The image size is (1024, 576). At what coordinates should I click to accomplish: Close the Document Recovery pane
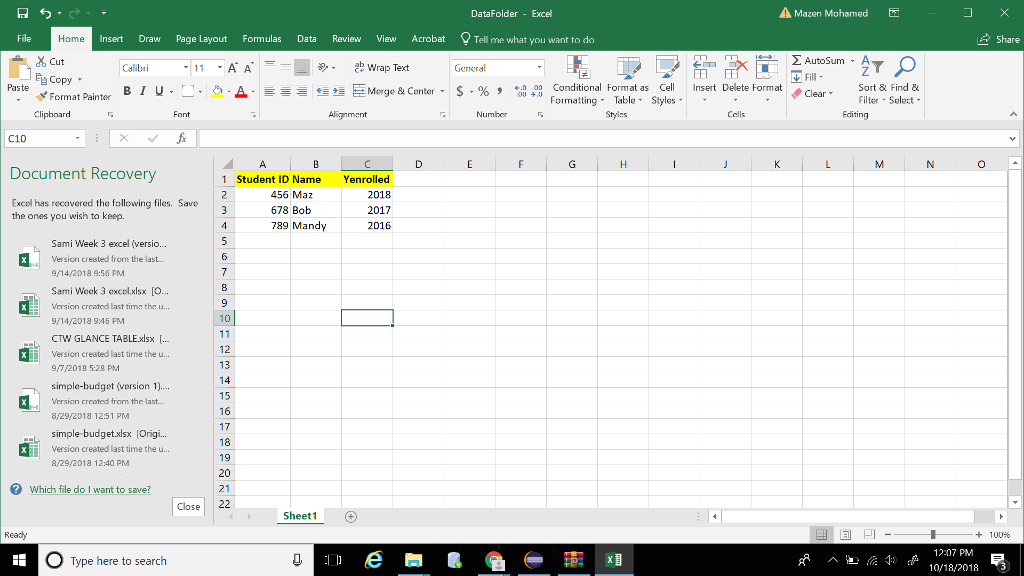188,507
